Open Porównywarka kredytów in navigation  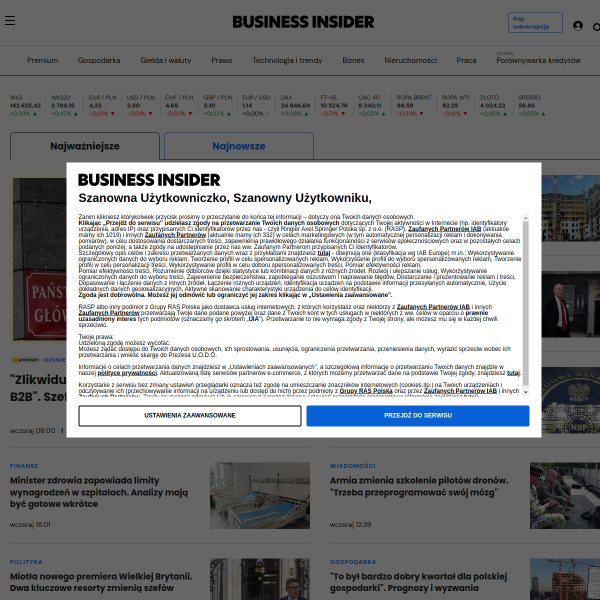coord(538,60)
